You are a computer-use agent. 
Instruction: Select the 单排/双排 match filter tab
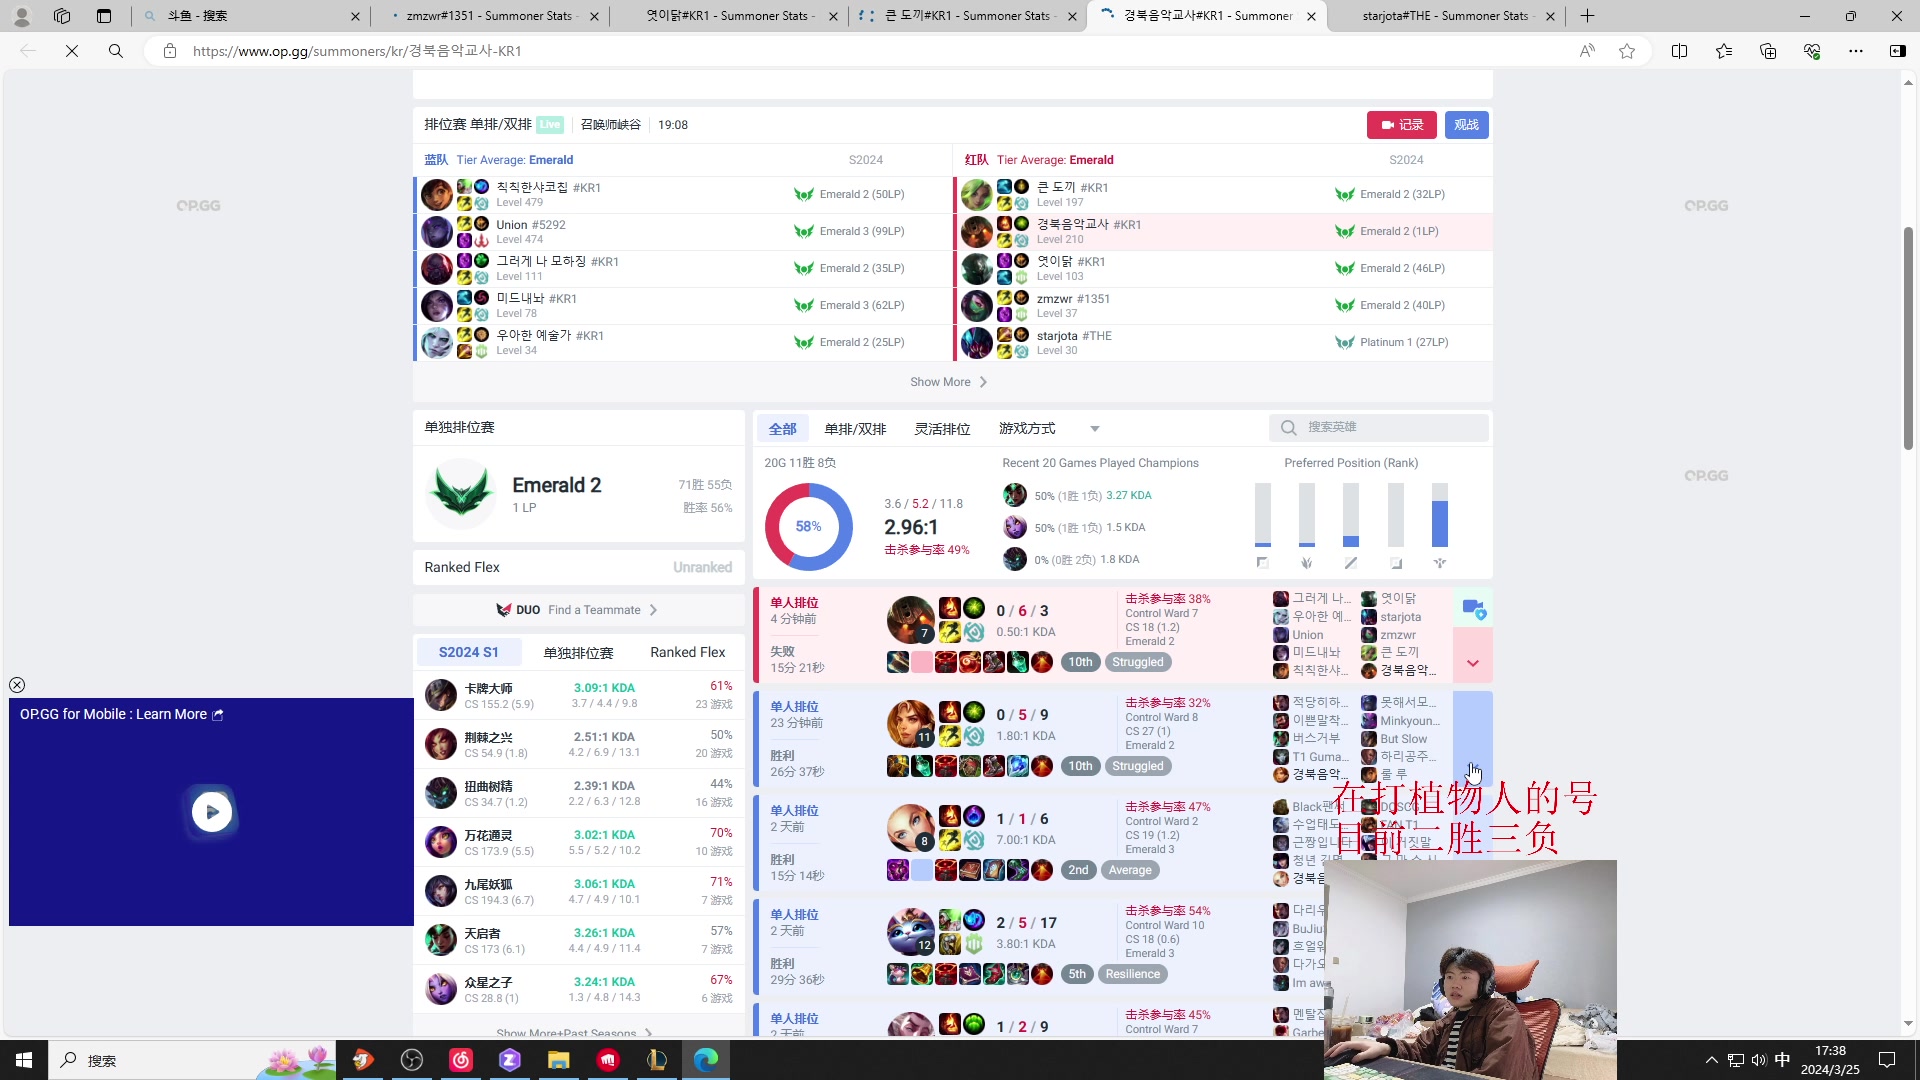click(x=855, y=429)
